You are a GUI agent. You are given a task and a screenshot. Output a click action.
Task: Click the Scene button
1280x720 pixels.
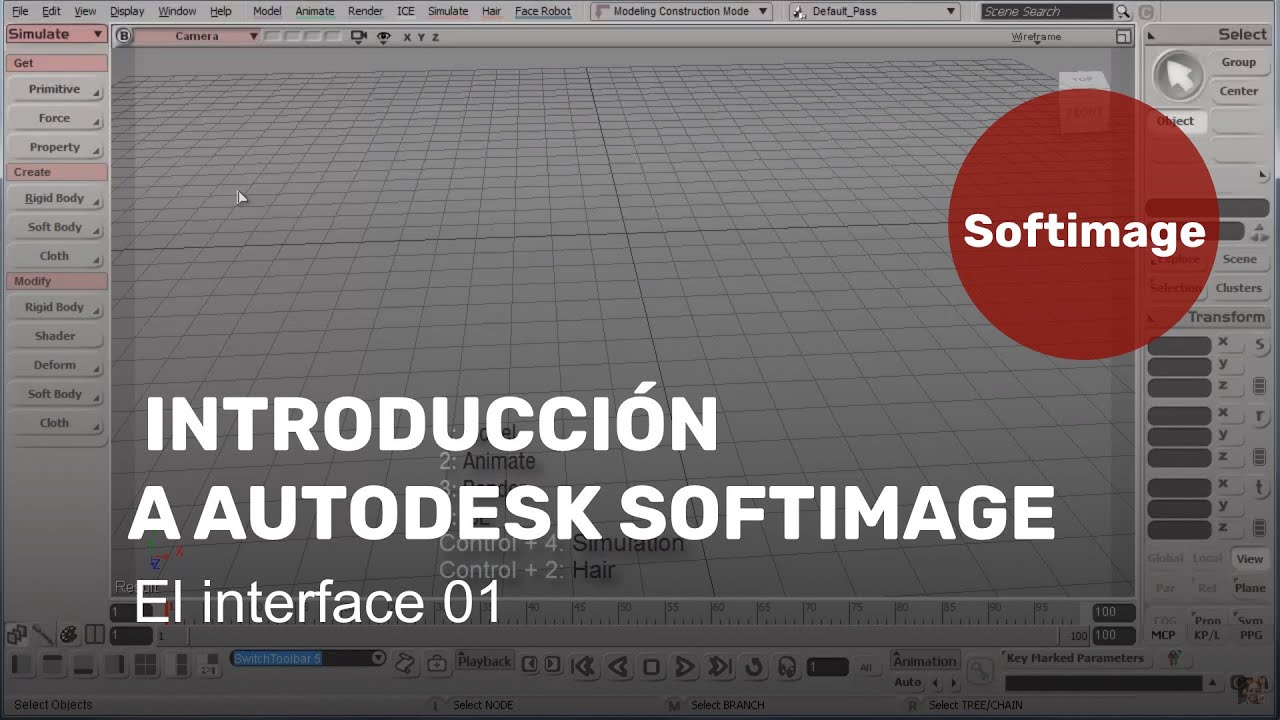click(1239, 259)
